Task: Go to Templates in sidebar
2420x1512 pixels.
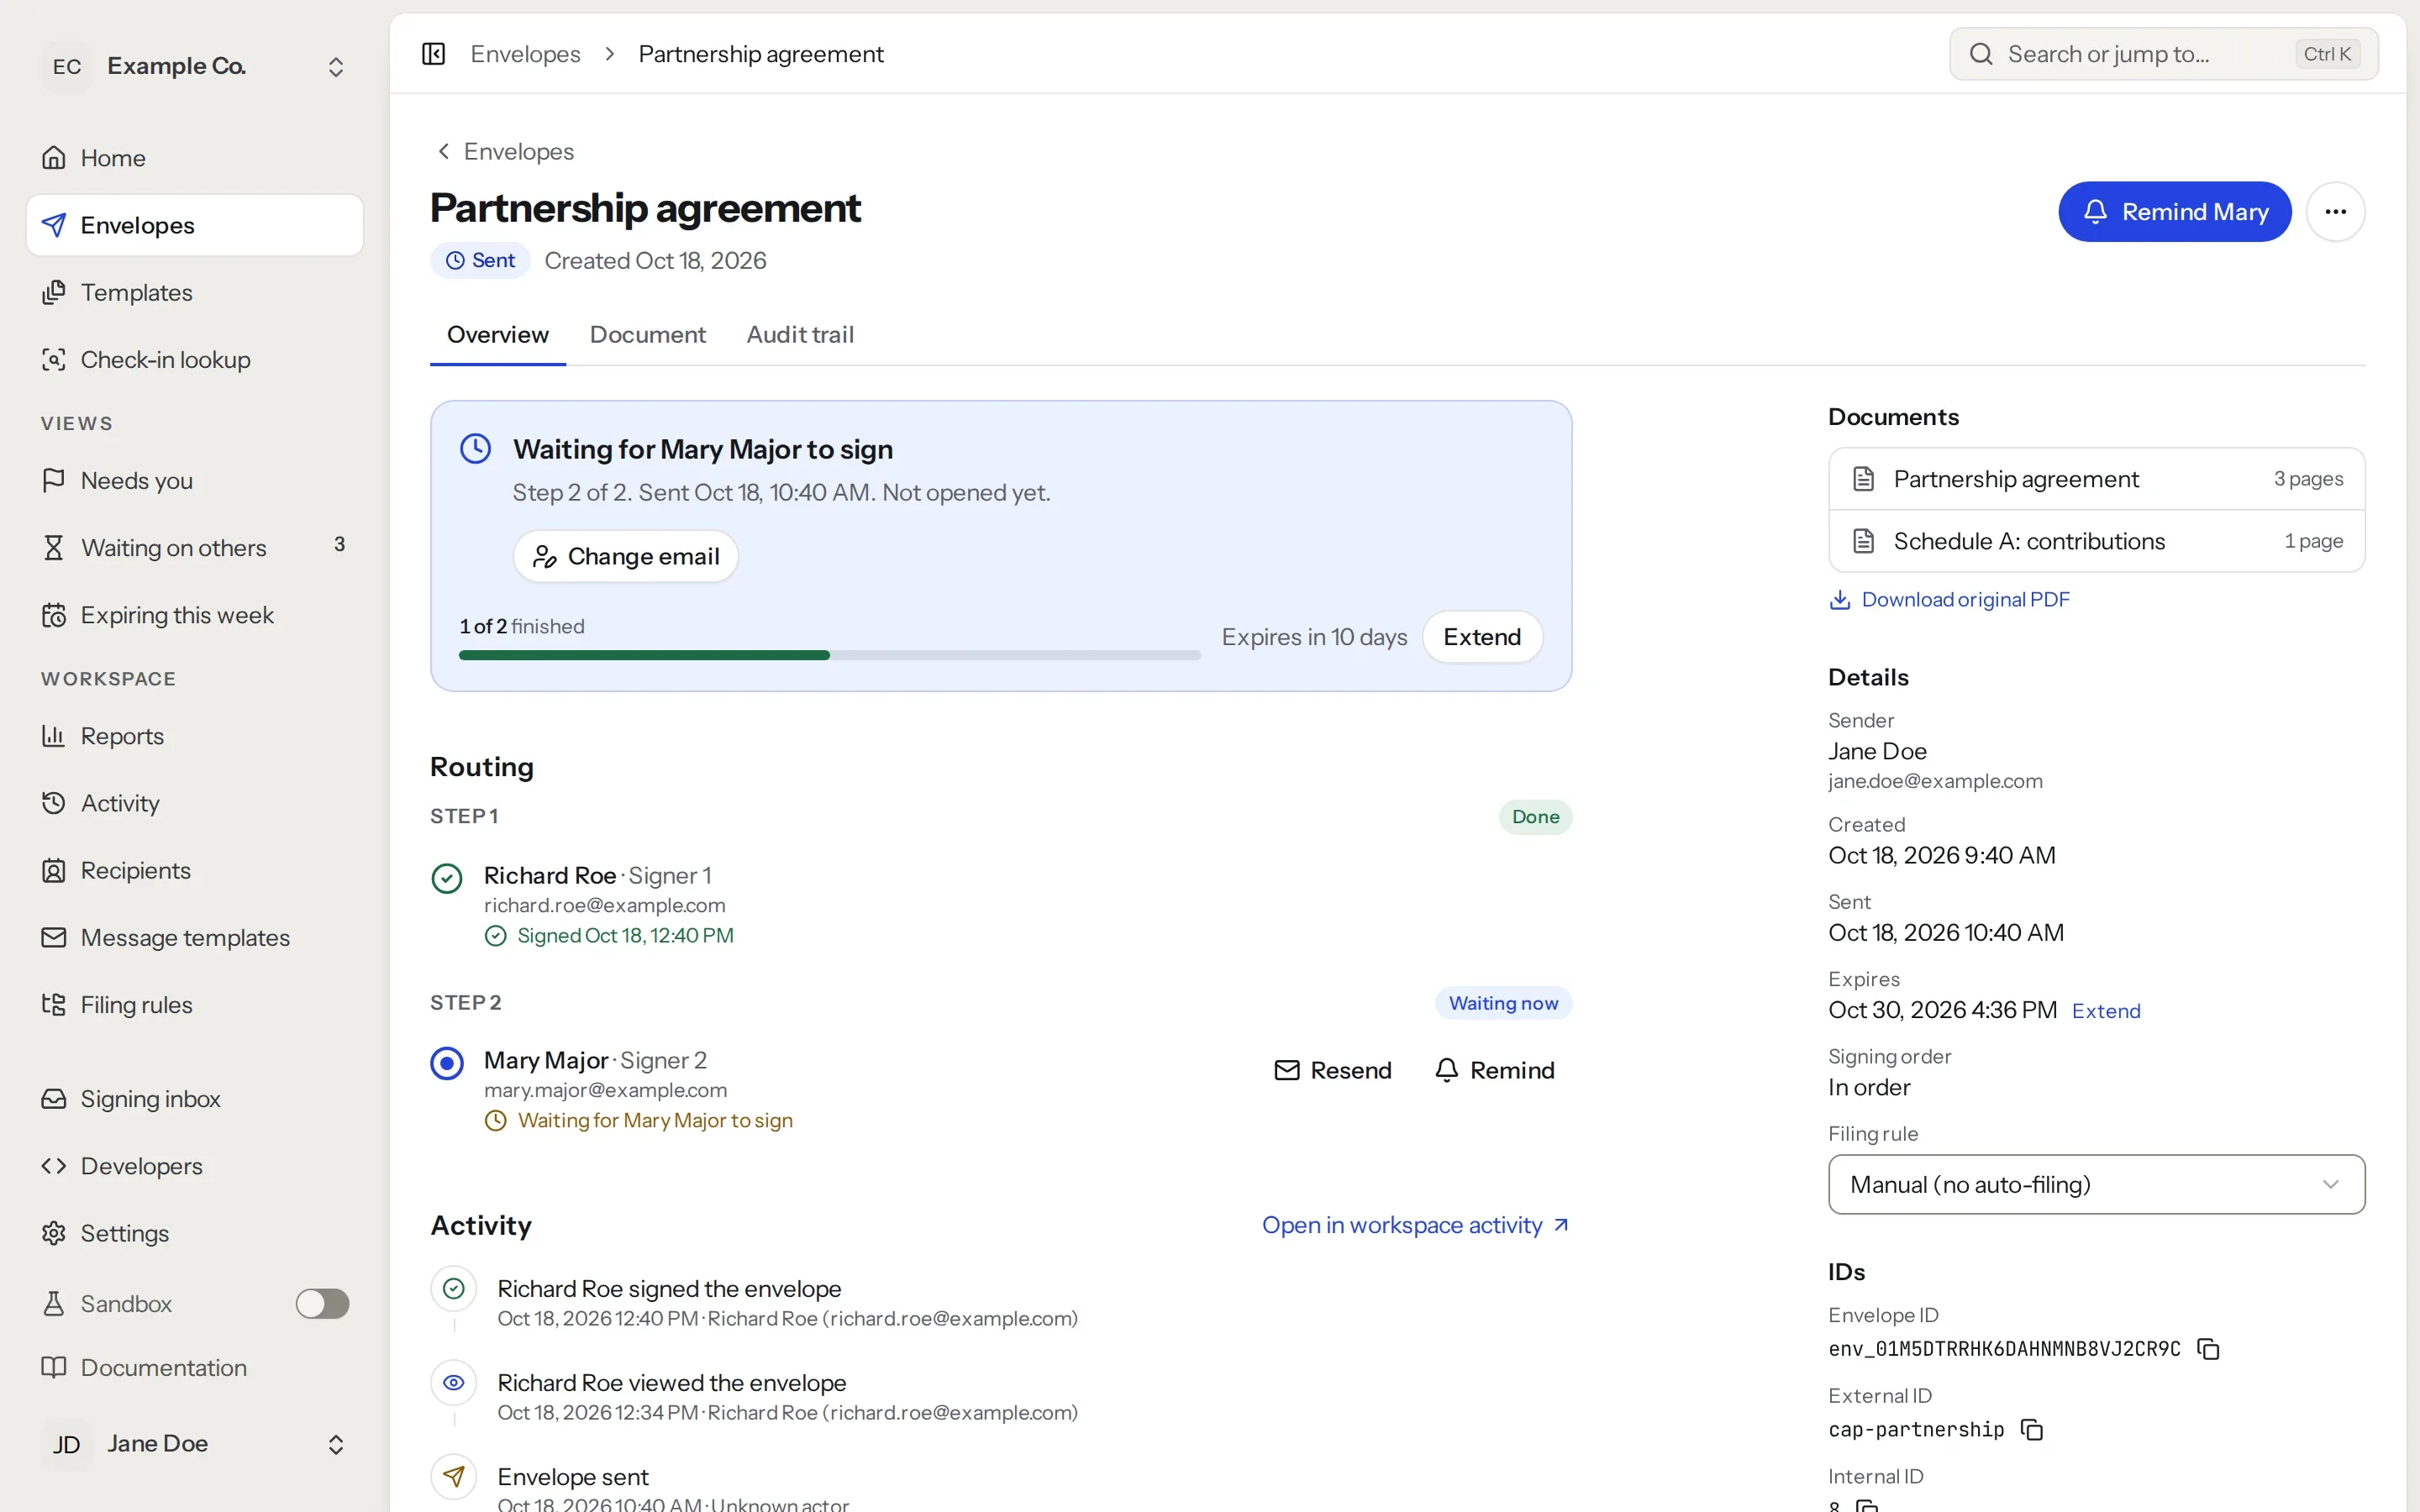Action: pyautogui.click(x=195, y=292)
